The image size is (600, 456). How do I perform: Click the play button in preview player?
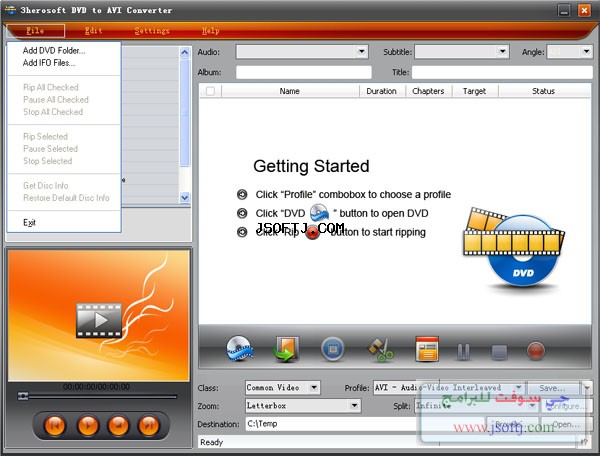(x=88, y=425)
